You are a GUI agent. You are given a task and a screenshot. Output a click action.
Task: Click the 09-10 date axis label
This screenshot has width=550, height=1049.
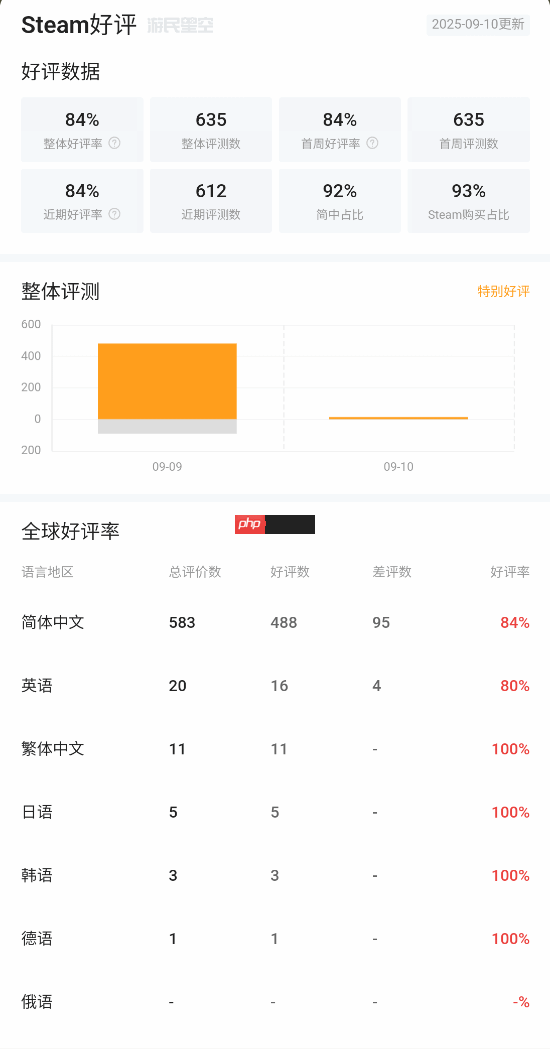click(x=399, y=467)
